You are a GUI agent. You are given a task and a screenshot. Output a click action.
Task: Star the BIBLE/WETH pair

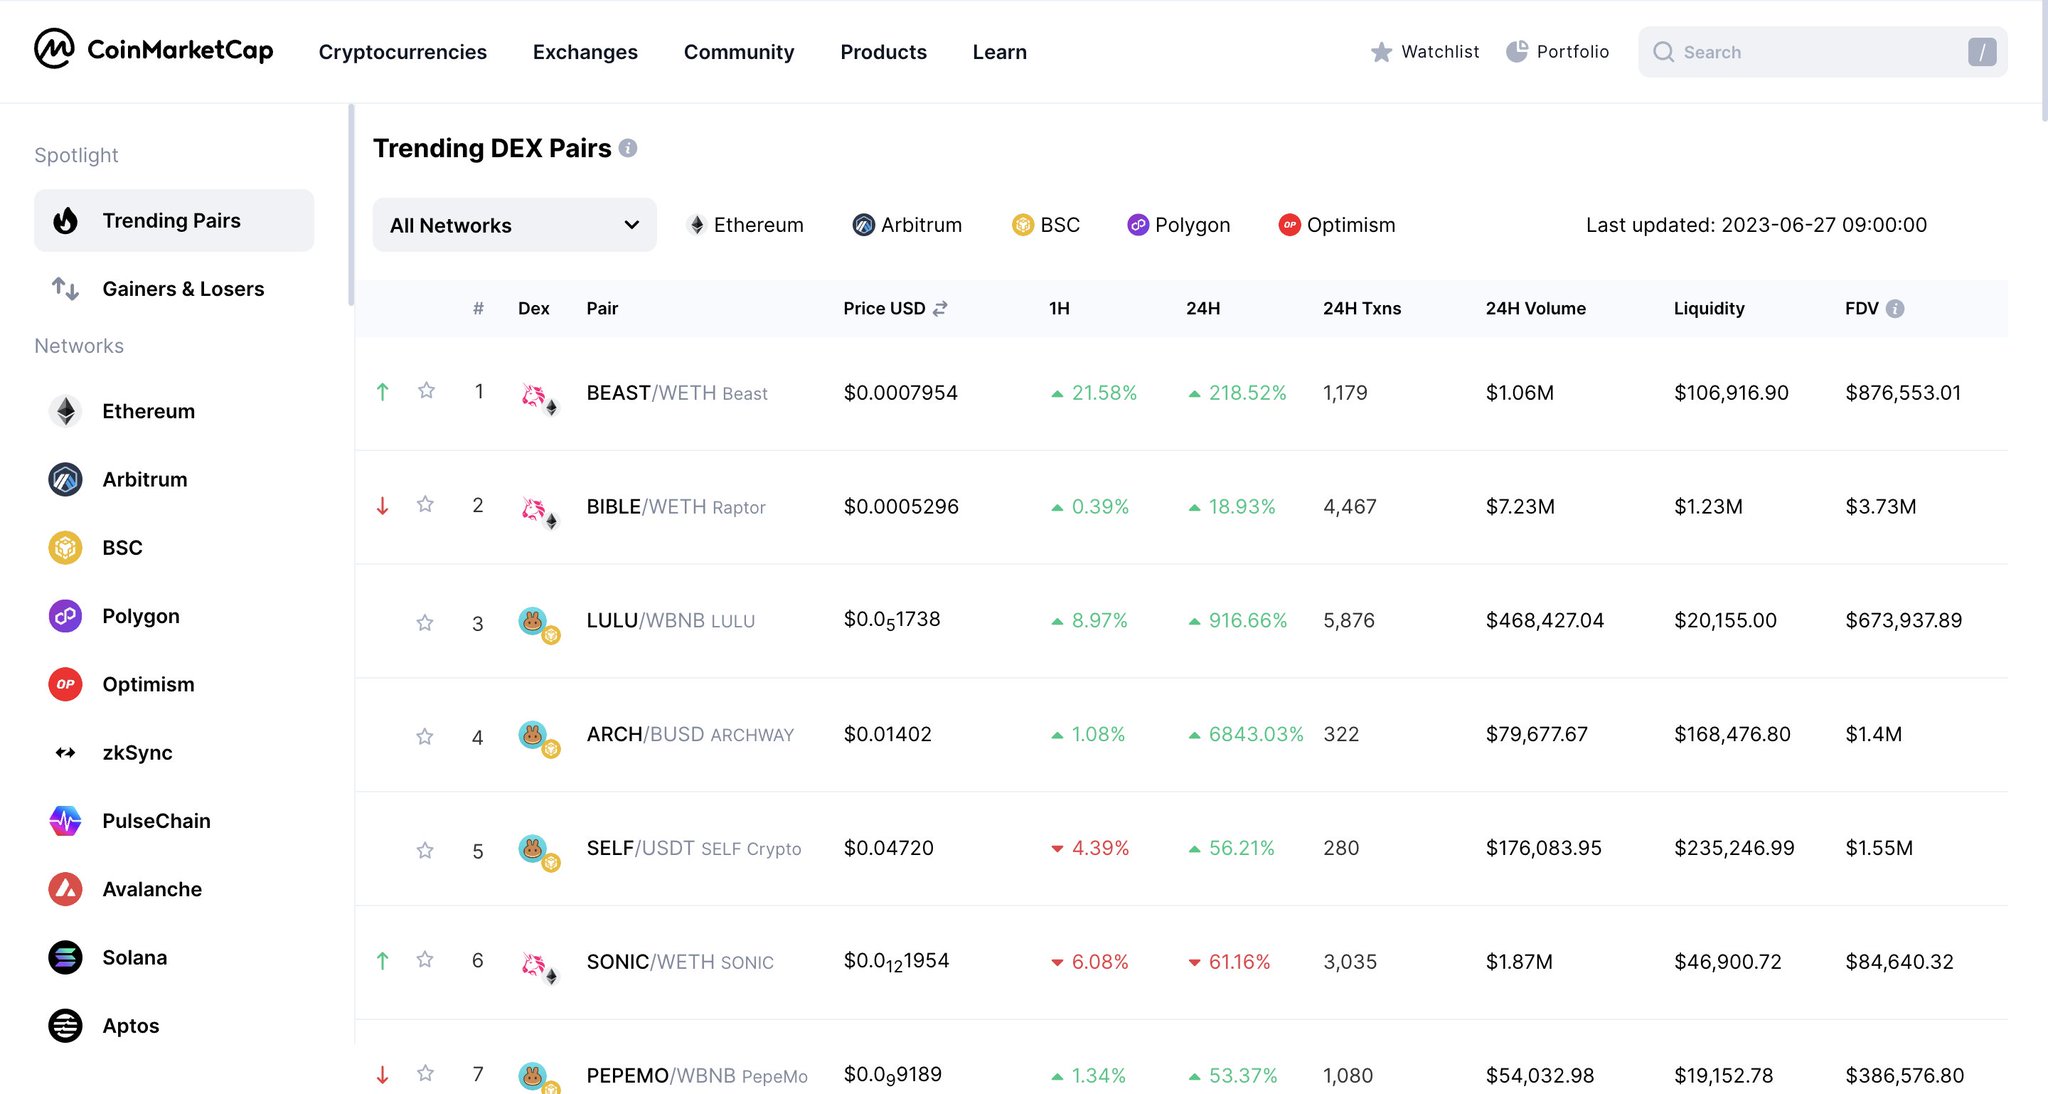(x=425, y=504)
